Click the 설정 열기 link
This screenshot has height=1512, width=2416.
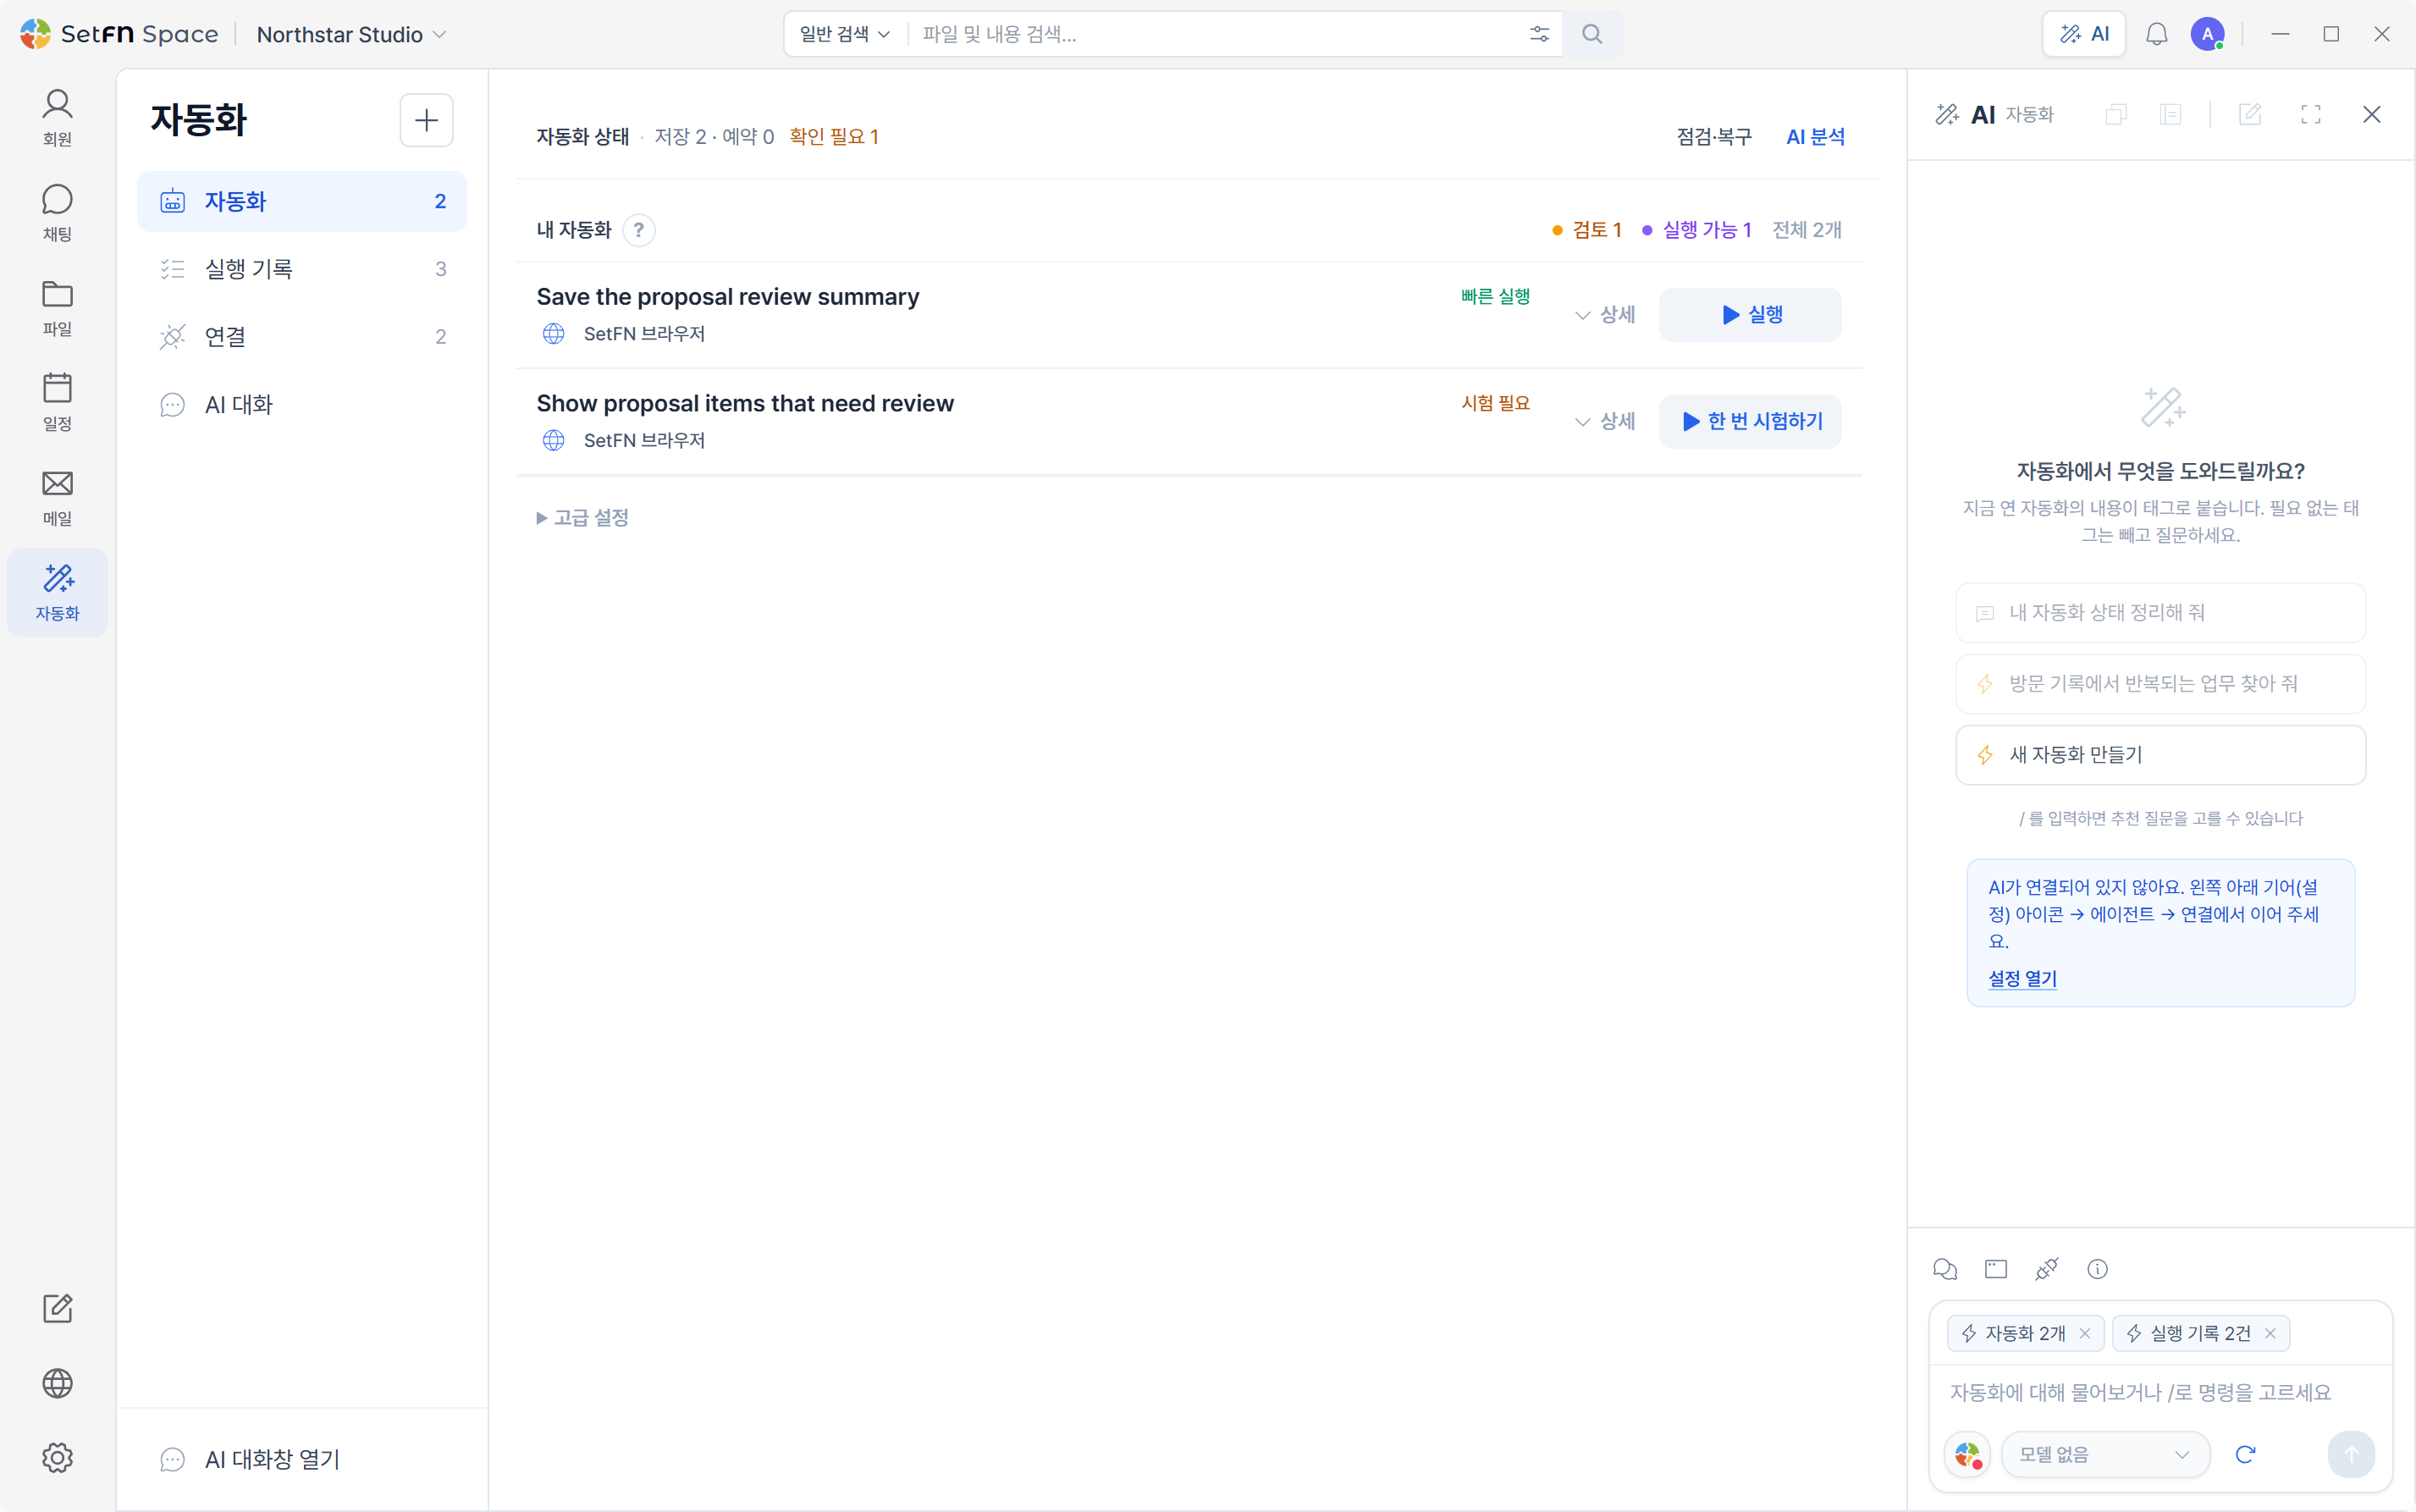[2022, 978]
